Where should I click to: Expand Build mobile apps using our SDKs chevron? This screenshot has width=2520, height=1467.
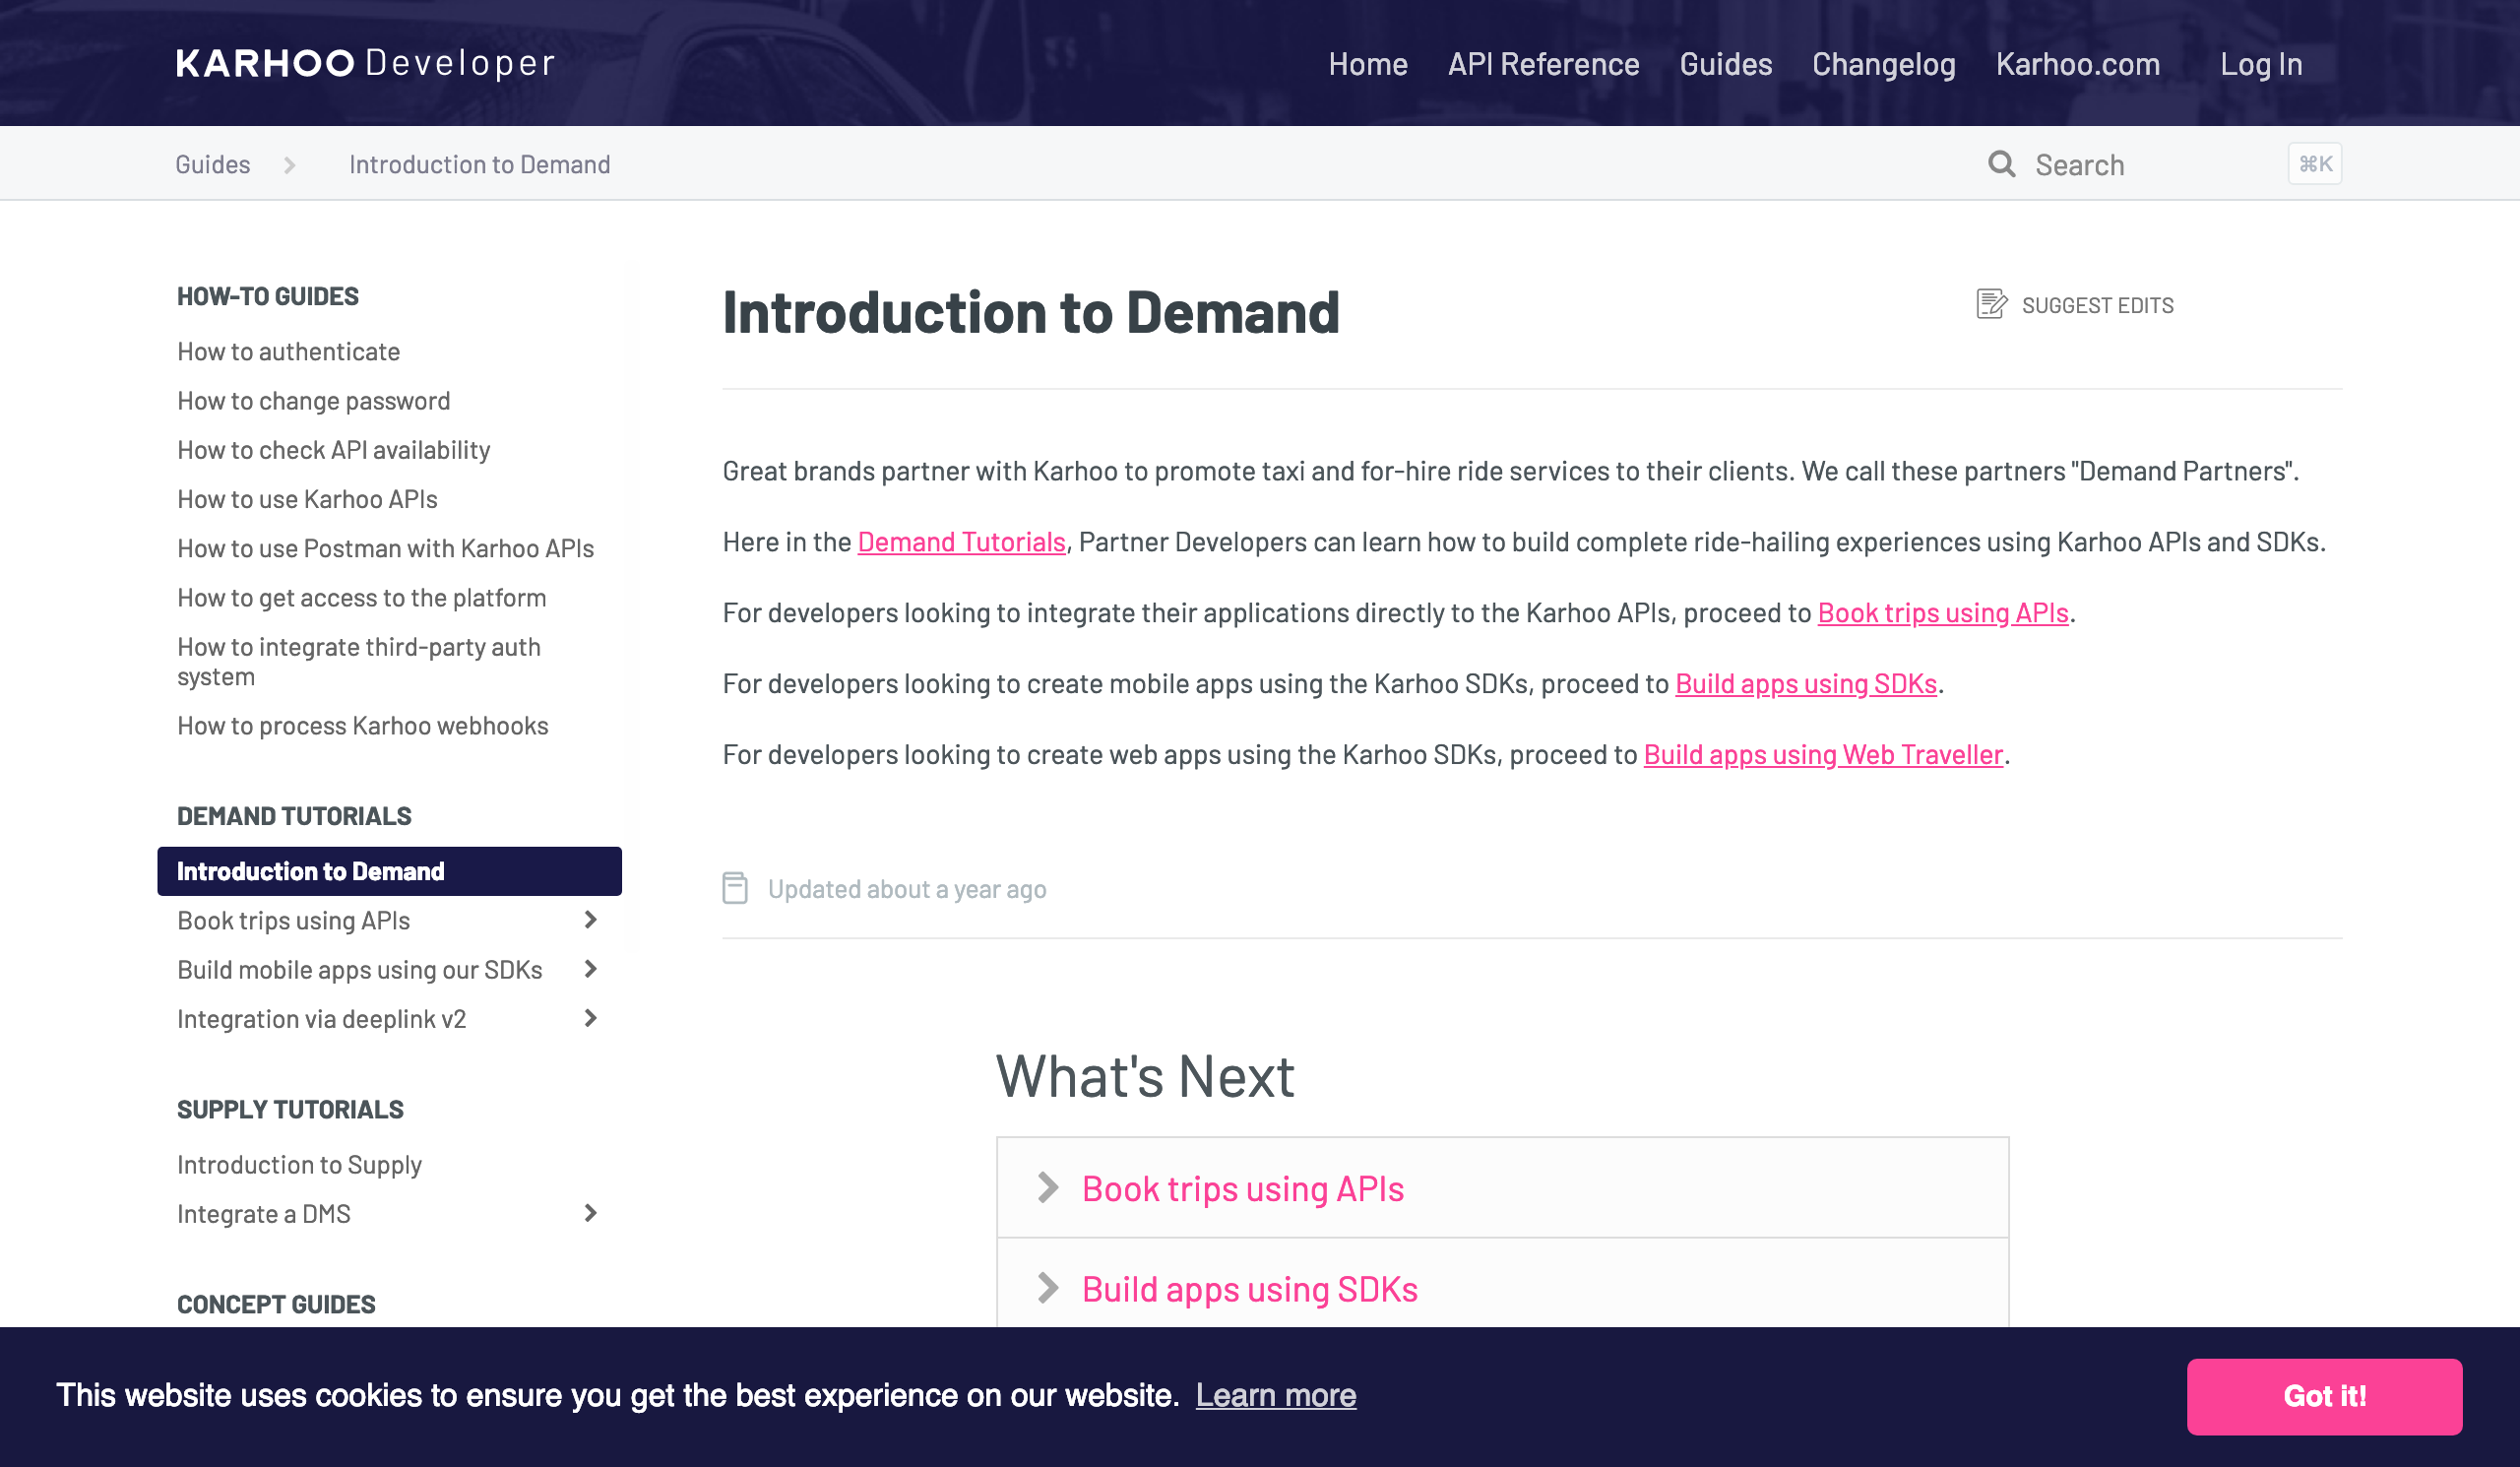[590, 969]
